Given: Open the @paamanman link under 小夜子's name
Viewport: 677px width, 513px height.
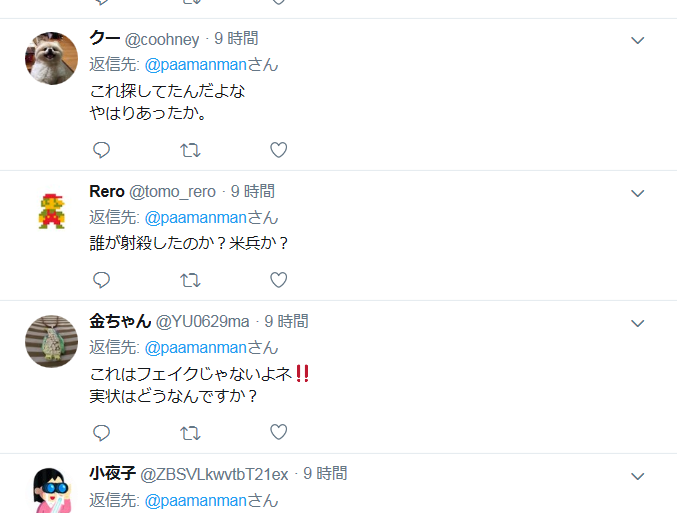Looking at the screenshot, I should (196, 501).
